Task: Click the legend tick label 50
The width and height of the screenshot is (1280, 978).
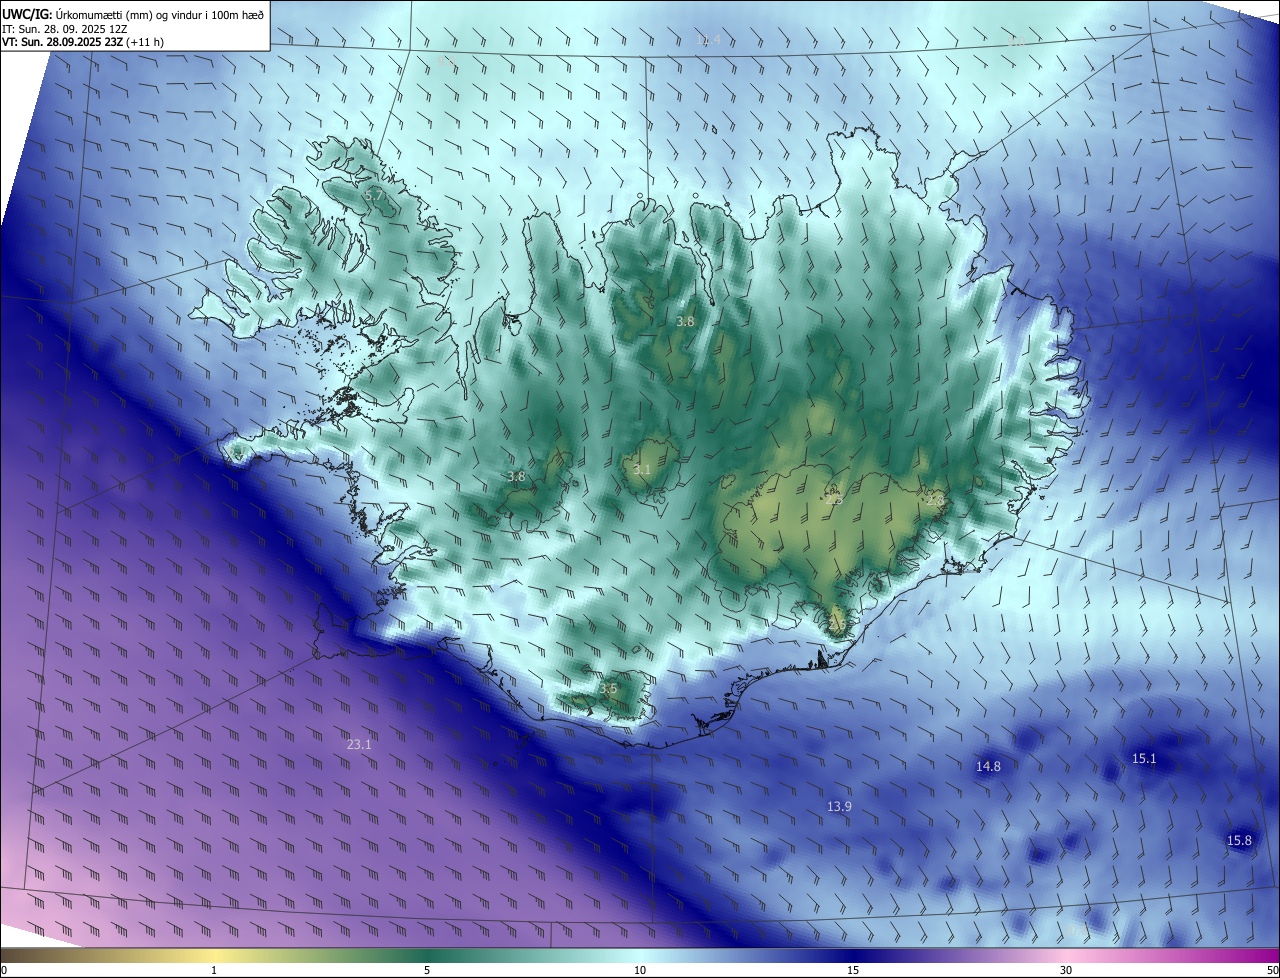Action: (x=1272, y=970)
